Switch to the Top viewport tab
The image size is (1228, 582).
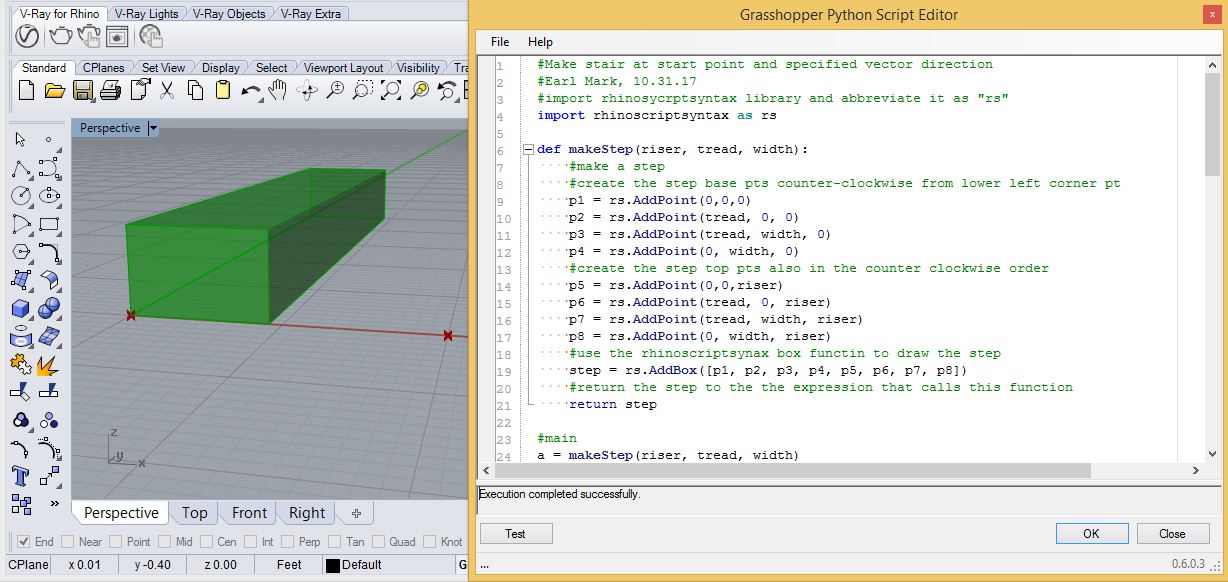(194, 513)
